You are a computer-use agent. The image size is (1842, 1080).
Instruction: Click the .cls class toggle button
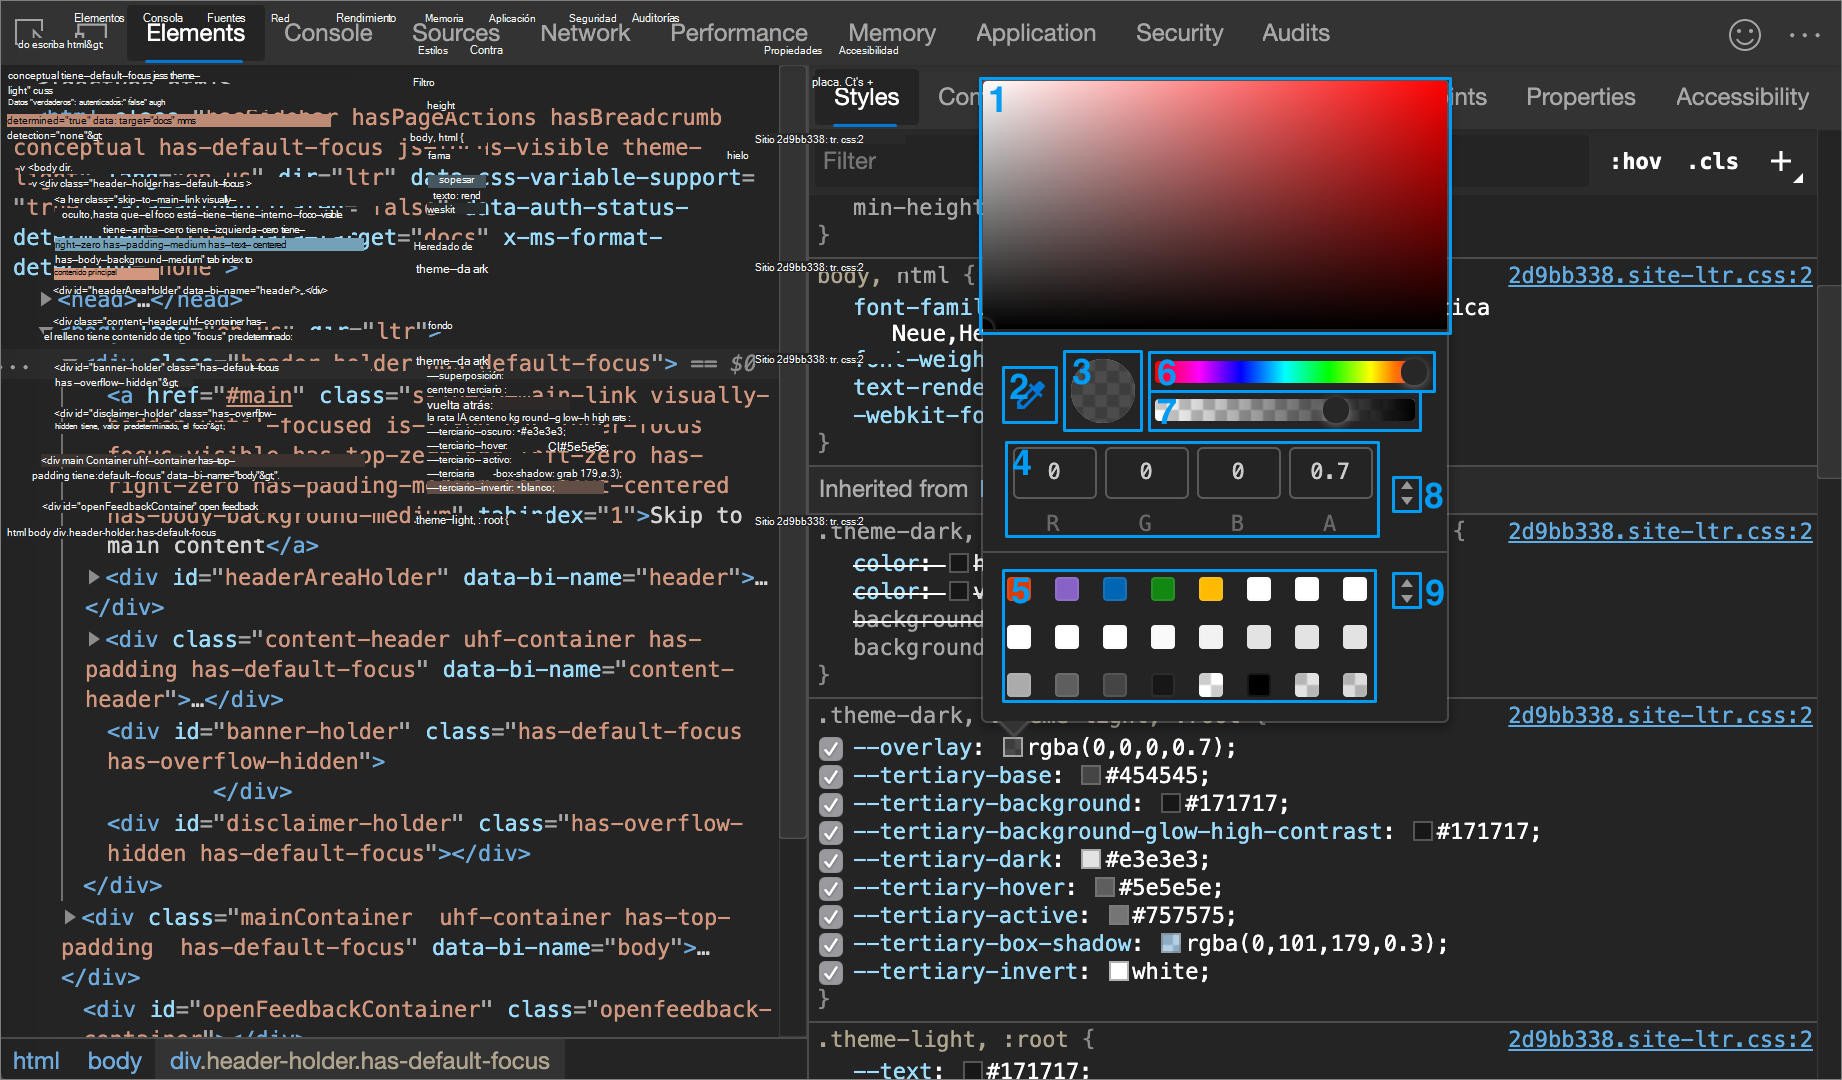point(1712,161)
